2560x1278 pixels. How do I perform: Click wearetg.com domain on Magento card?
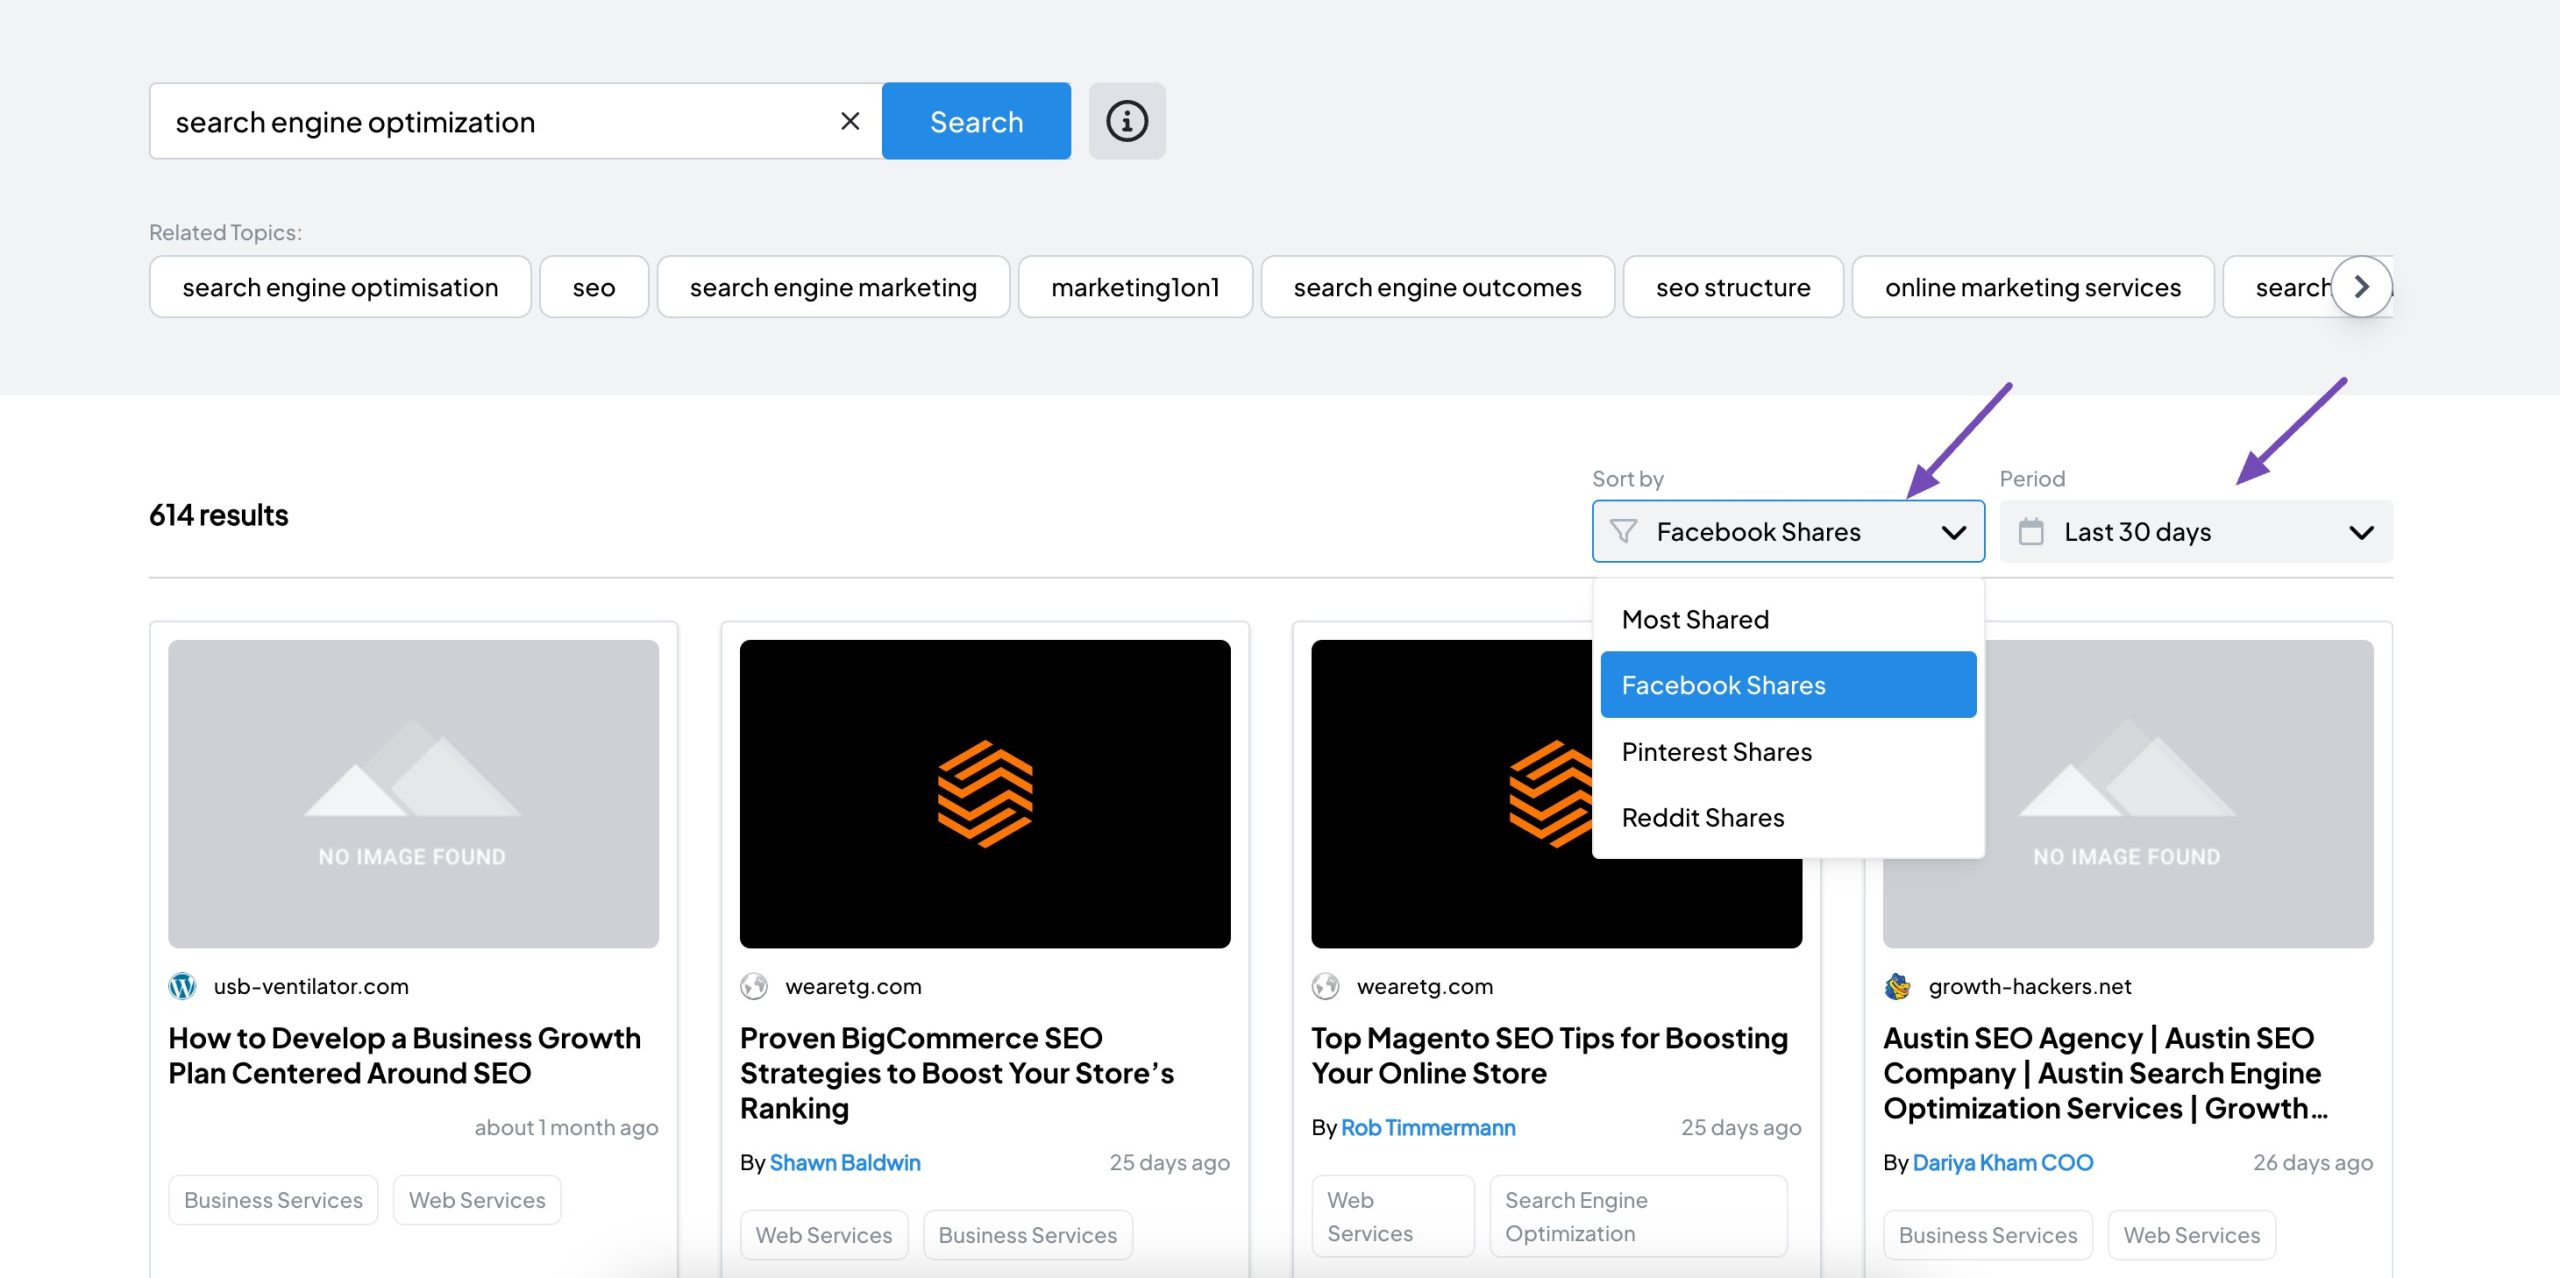[x=1425, y=987]
